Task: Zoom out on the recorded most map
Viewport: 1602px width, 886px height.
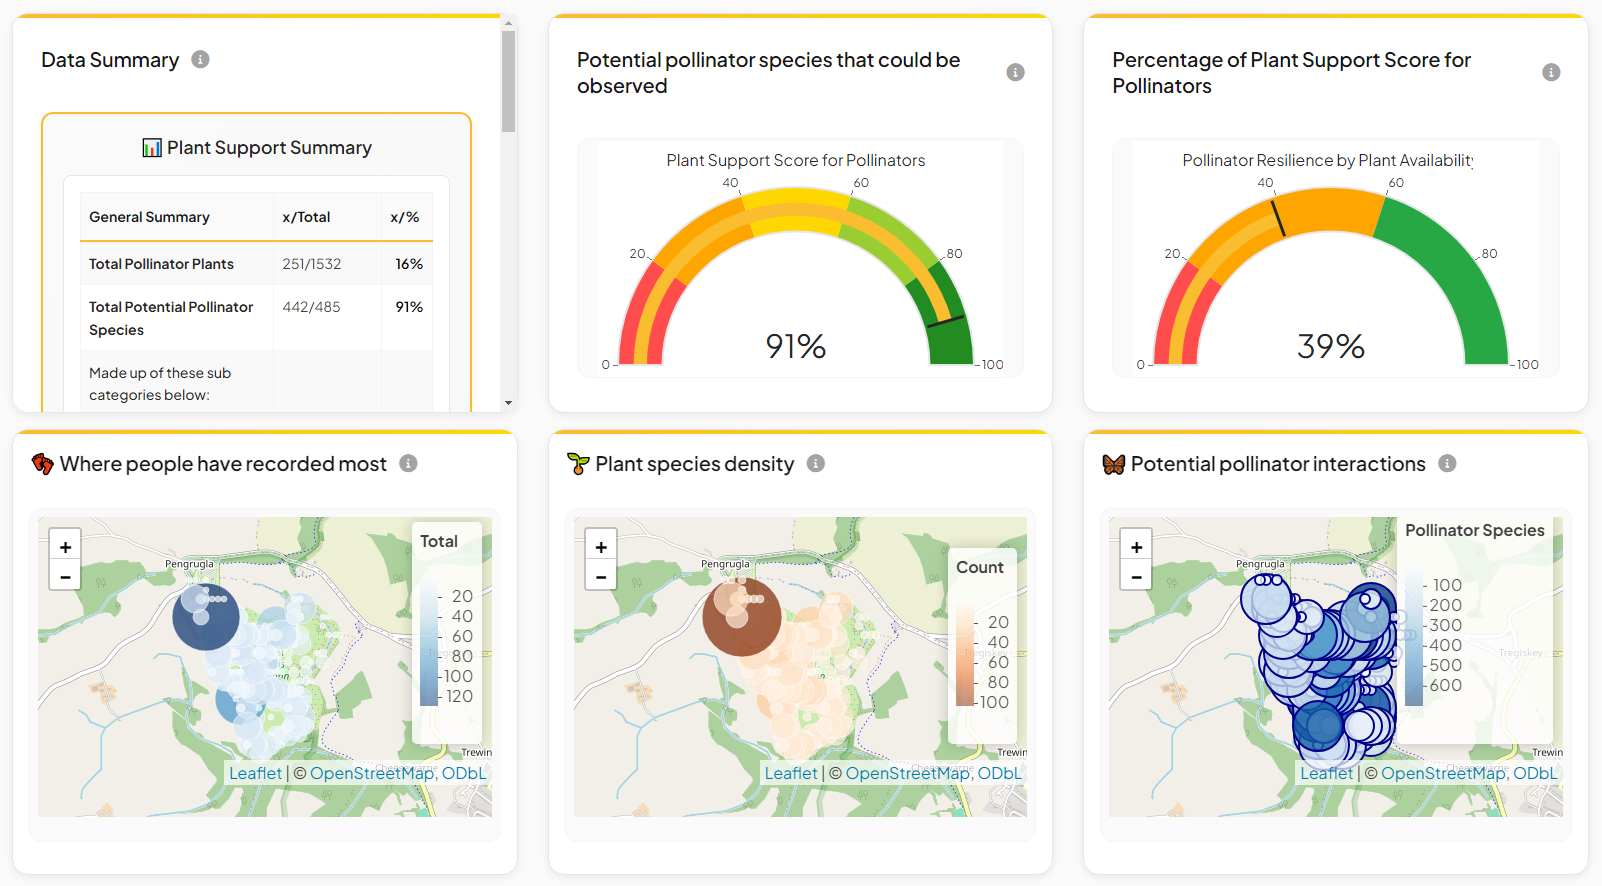Action: pos(65,576)
